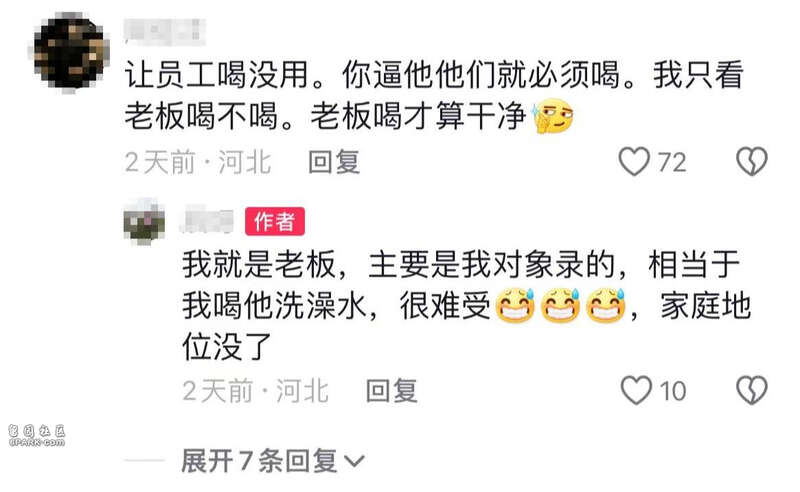Viewport: 800px width, 492px height.
Task: Tap the first sweat-grin emoji in reply
Action: tap(515, 306)
